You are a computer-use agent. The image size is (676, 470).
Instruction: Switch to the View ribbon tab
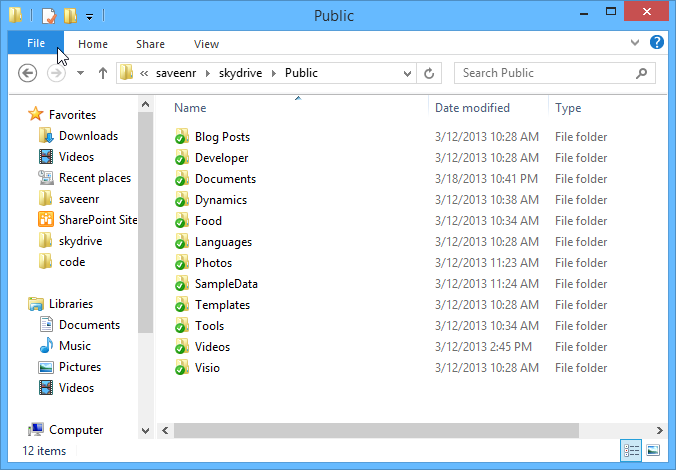point(206,44)
